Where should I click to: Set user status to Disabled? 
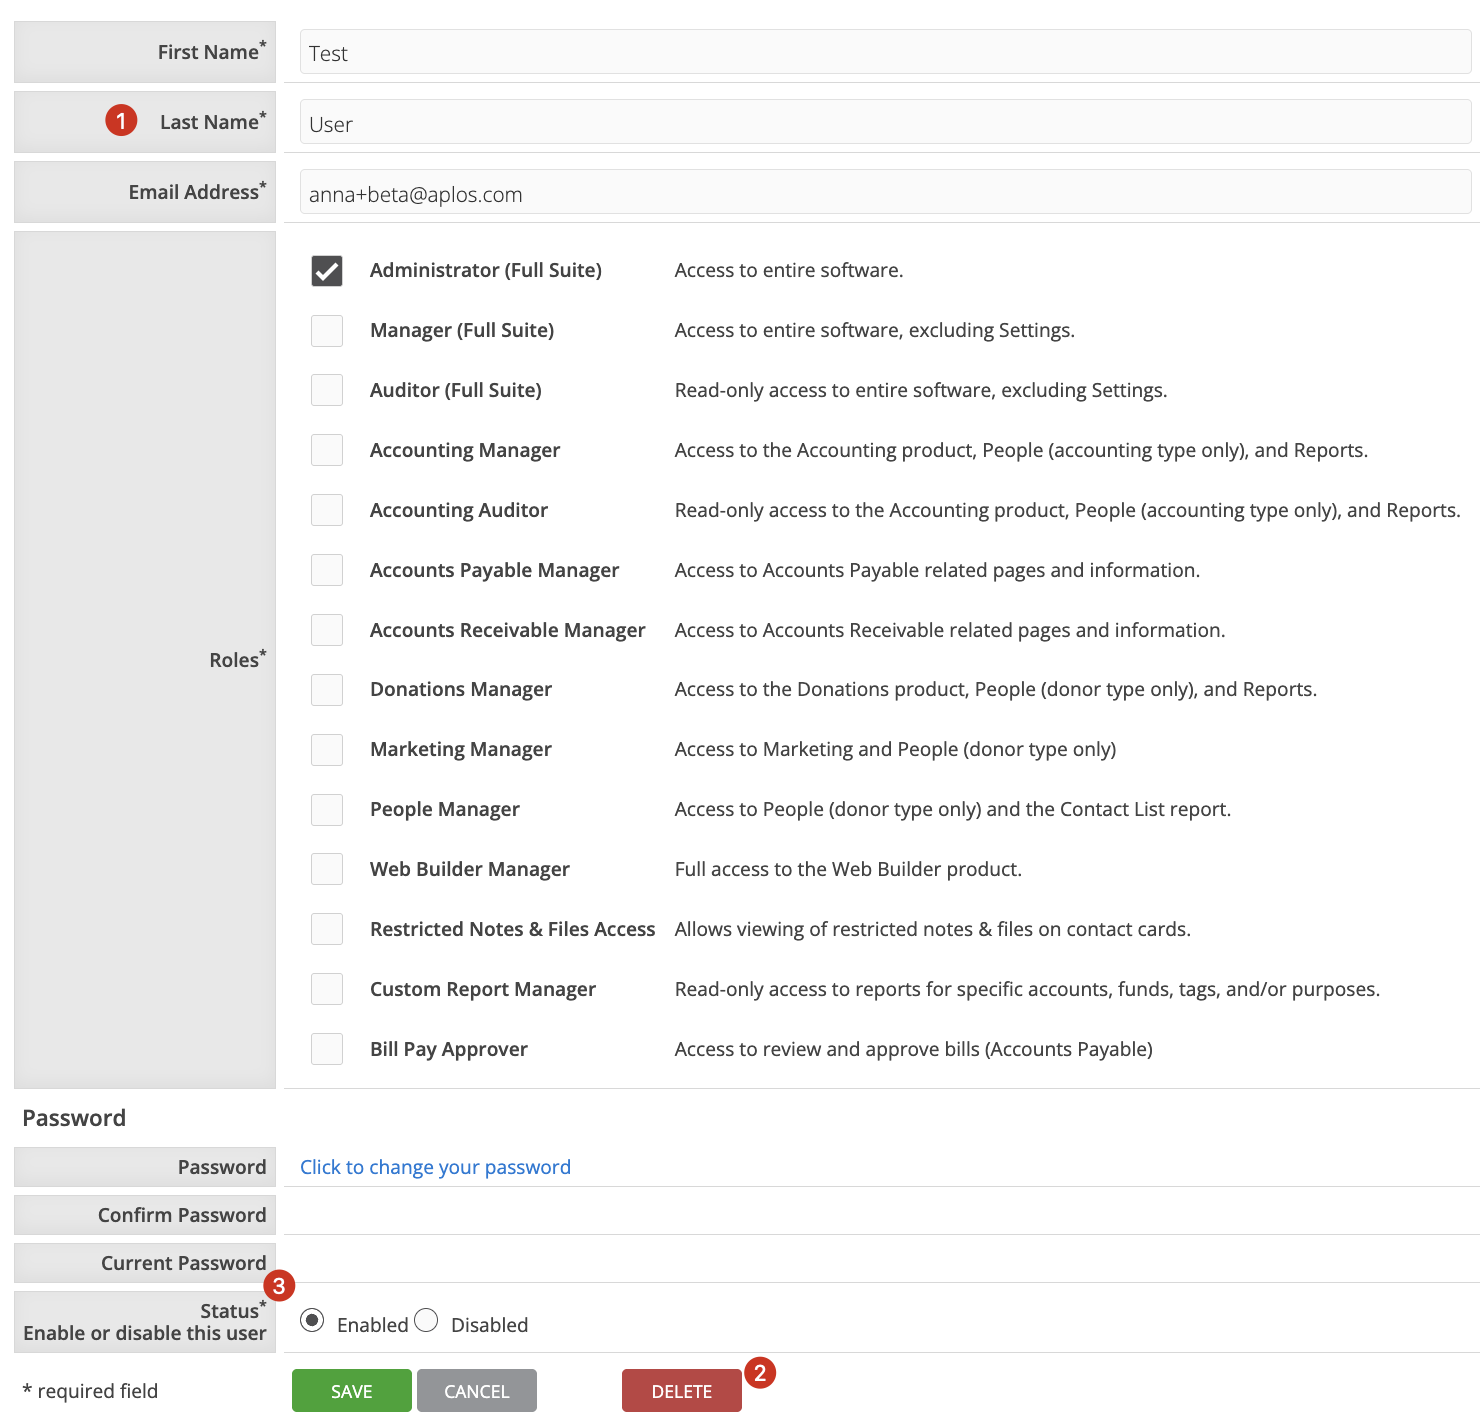[426, 1321]
